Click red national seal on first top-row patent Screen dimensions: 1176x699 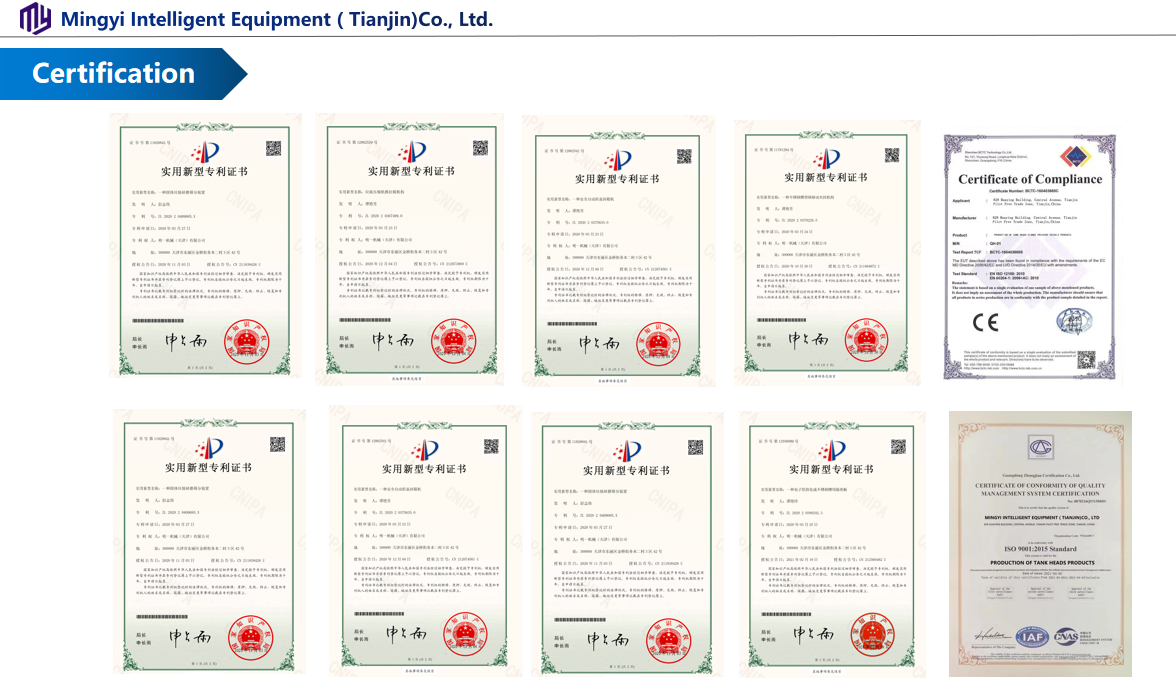(248, 342)
